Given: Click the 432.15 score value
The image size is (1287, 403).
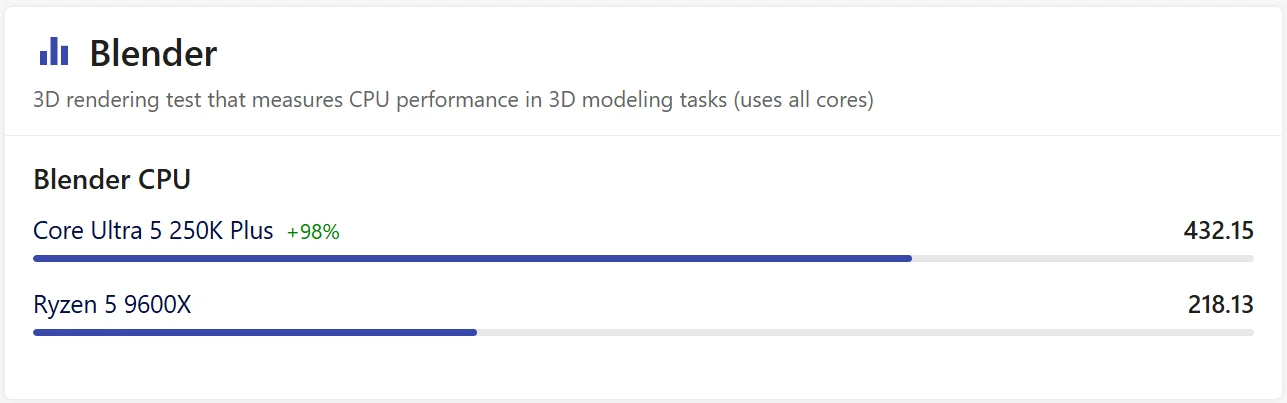Looking at the screenshot, I should 1218,231.
